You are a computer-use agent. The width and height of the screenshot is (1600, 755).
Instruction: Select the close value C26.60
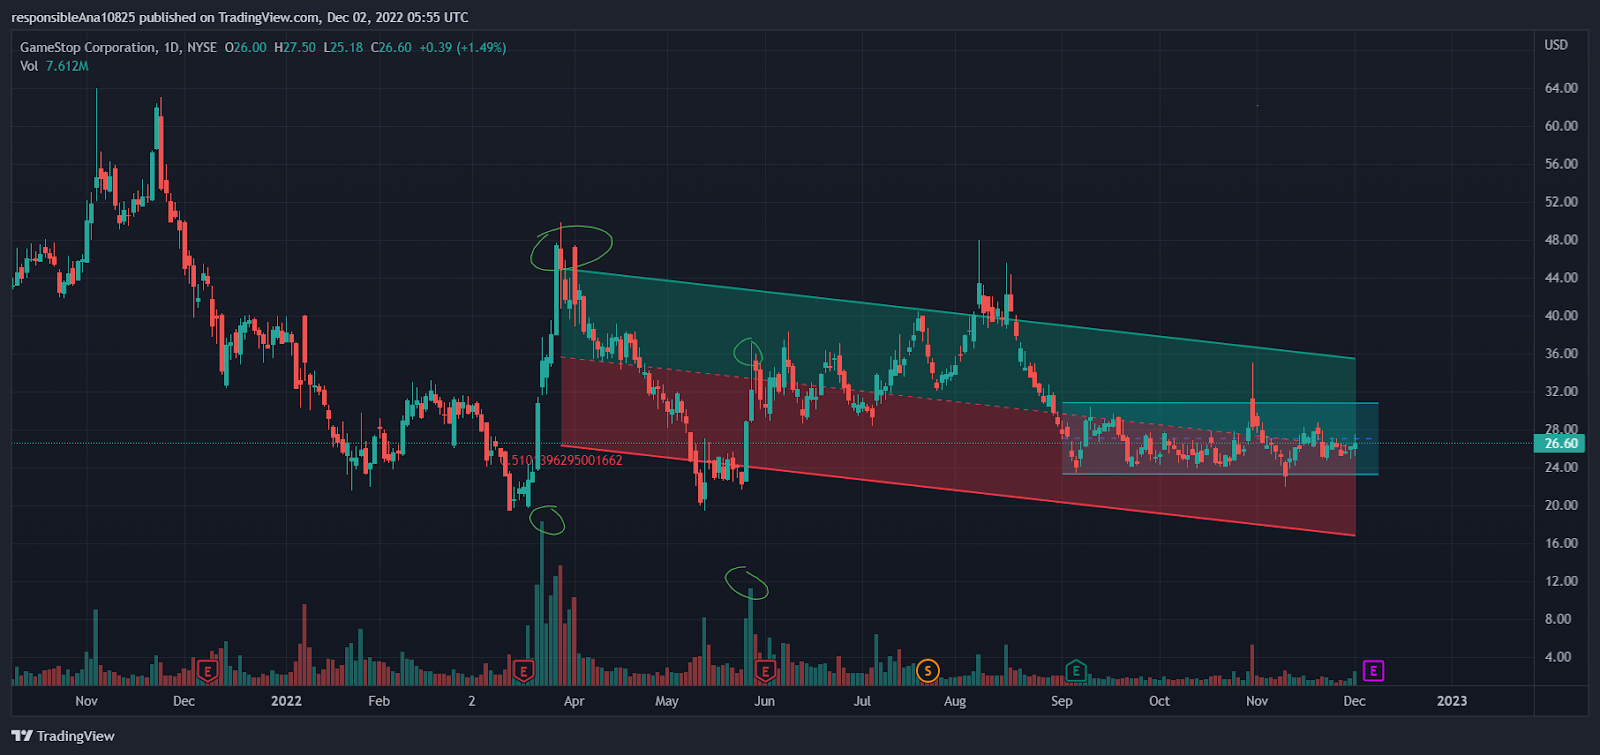click(391, 47)
